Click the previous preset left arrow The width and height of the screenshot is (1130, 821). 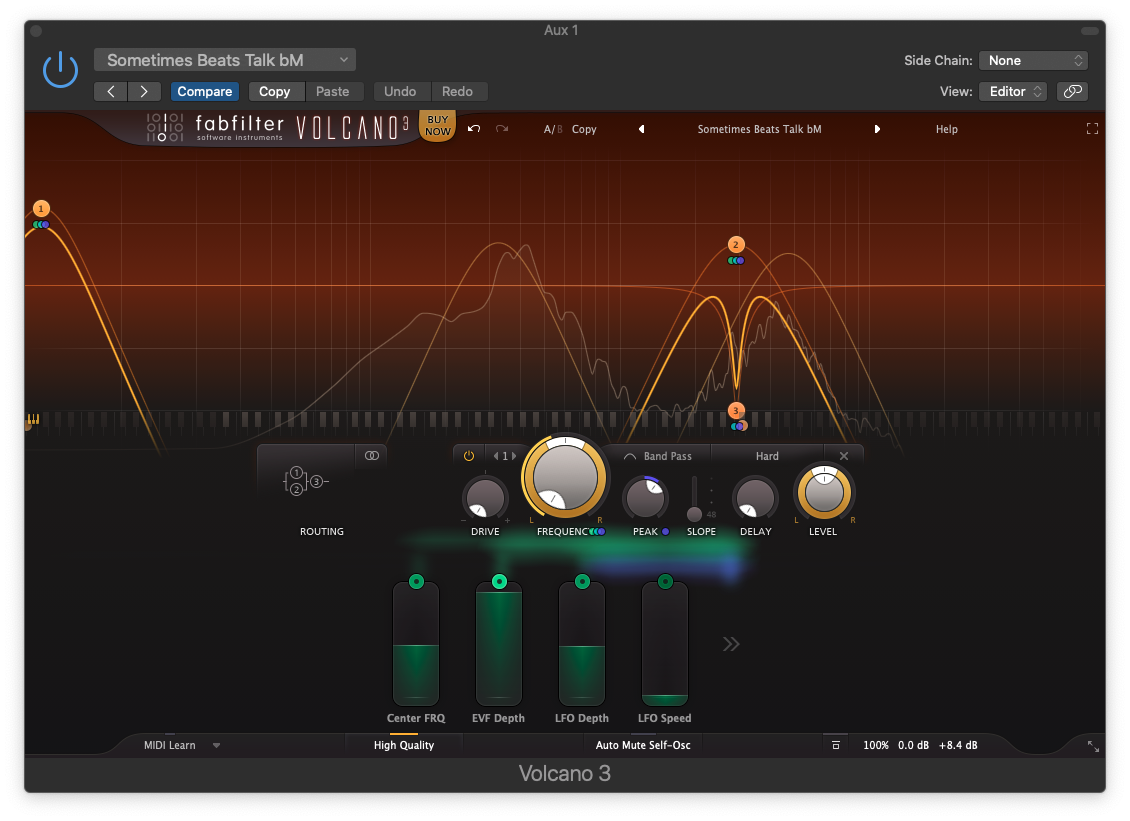click(641, 129)
